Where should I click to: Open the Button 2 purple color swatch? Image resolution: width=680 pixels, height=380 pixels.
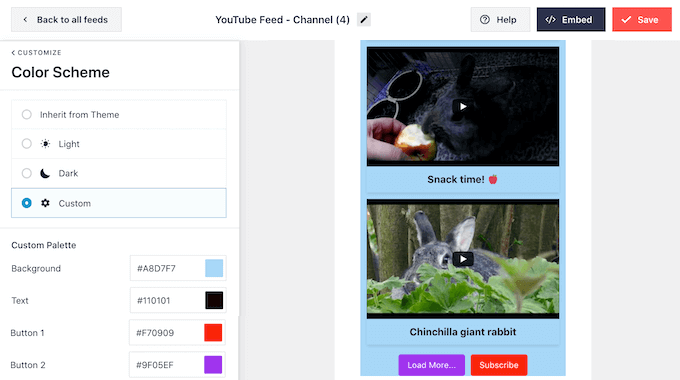click(213, 365)
